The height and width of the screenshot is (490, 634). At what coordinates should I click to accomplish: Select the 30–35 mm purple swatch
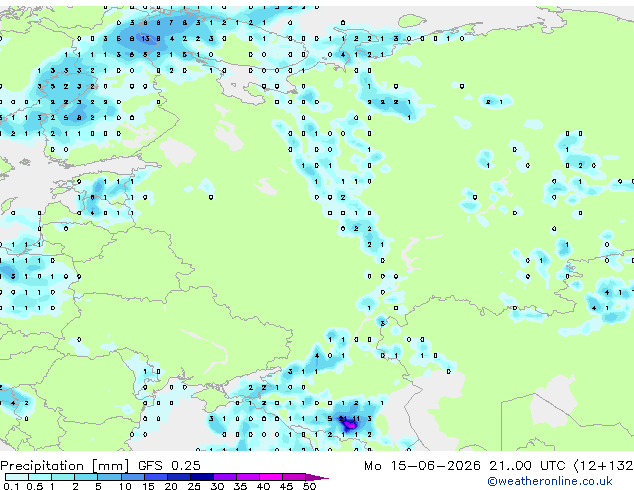224,477
